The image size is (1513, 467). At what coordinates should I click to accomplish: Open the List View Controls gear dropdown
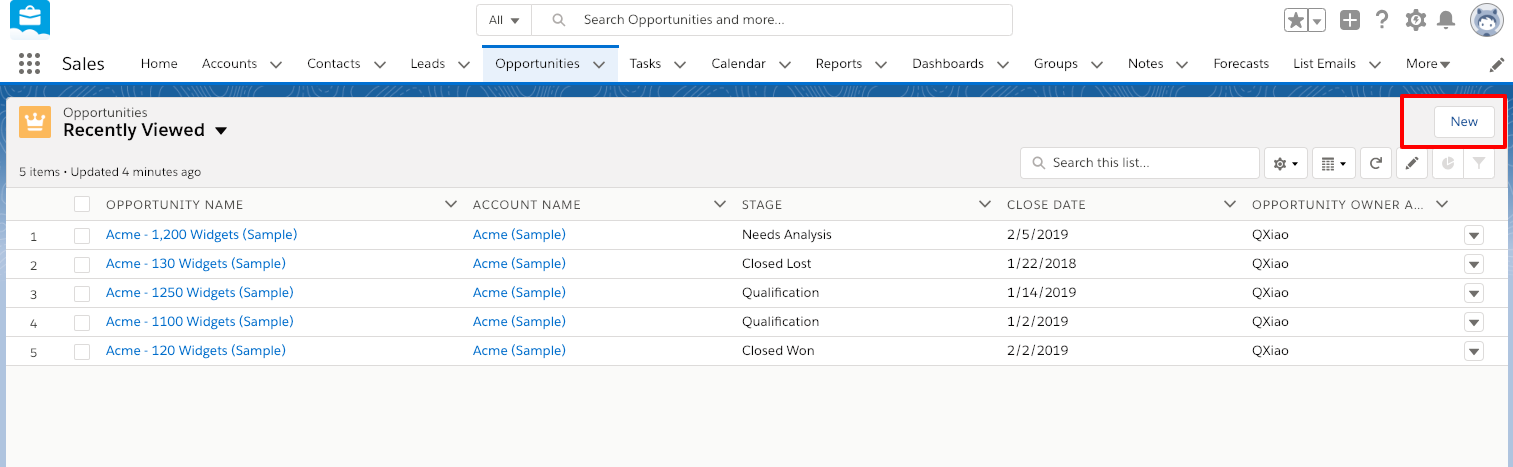pos(1286,163)
